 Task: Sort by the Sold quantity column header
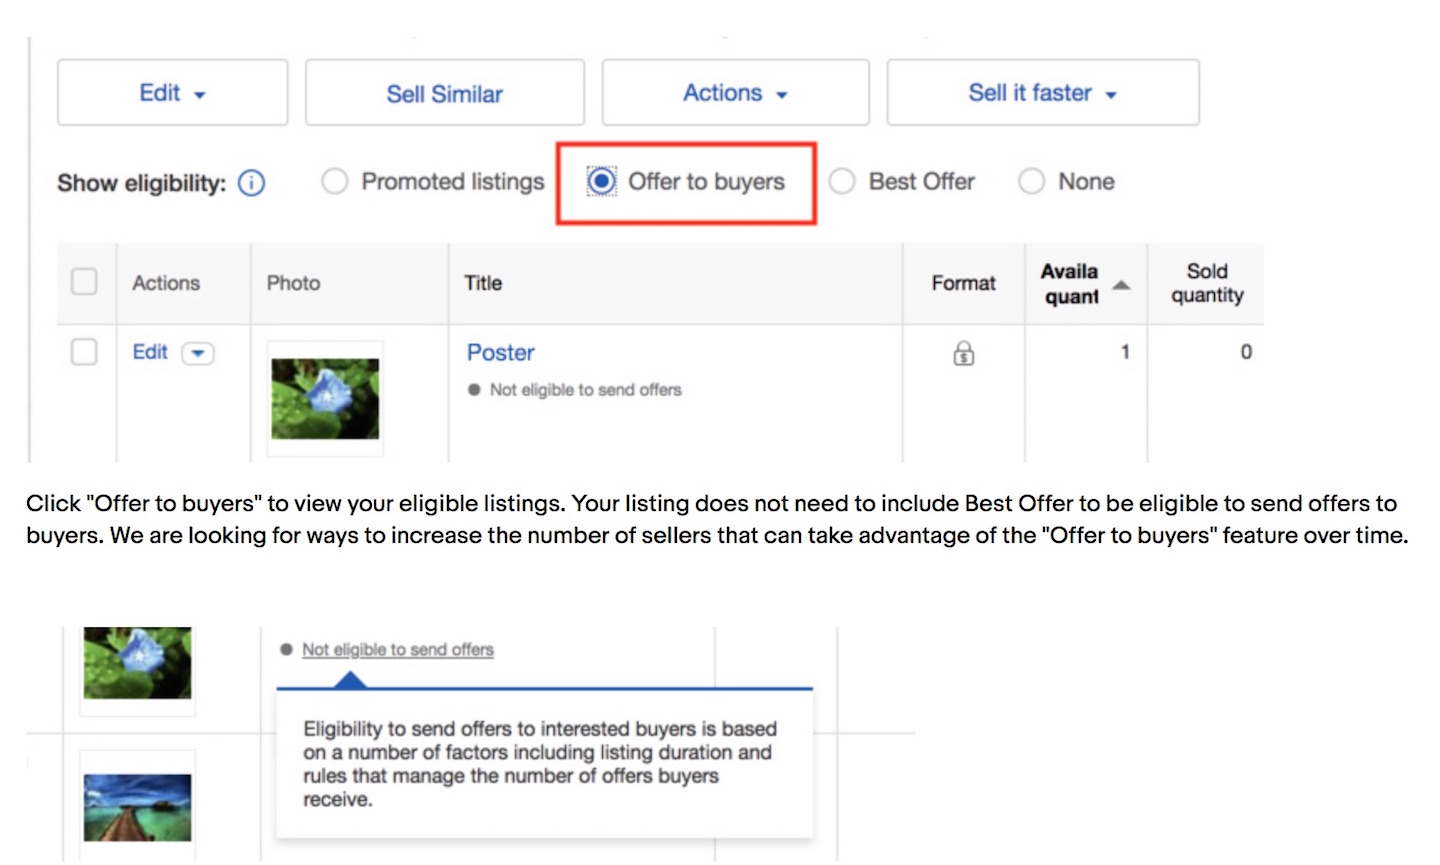(x=1207, y=283)
